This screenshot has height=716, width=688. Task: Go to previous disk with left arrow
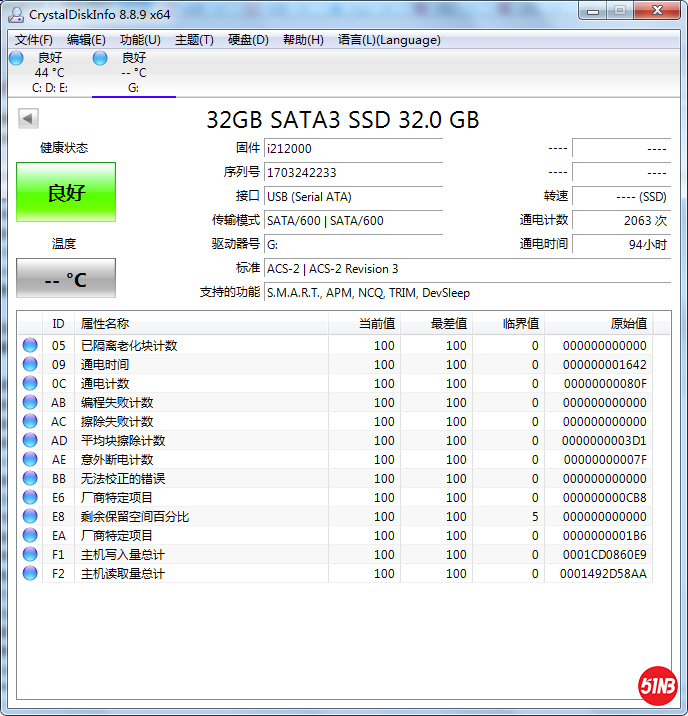(x=28, y=119)
